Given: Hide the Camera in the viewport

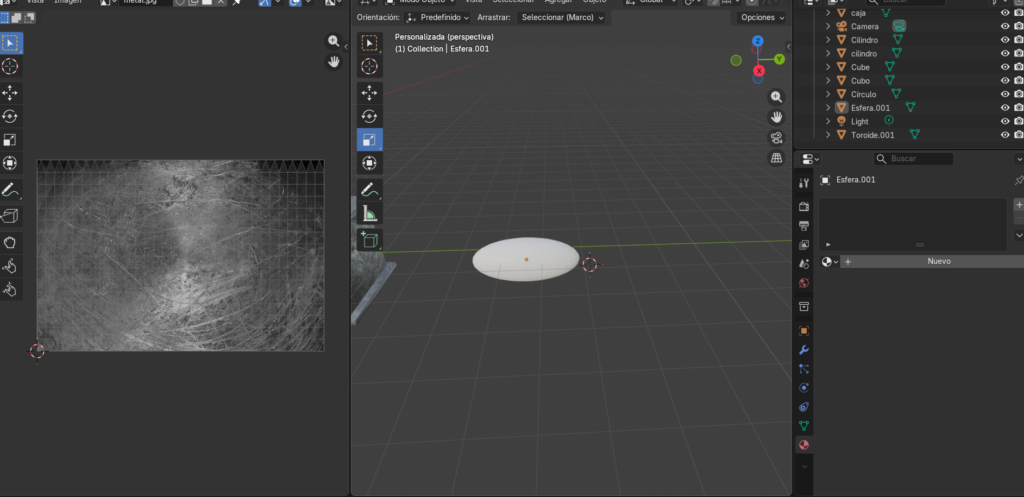Looking at the screenshot, I should click(1005, 26).
